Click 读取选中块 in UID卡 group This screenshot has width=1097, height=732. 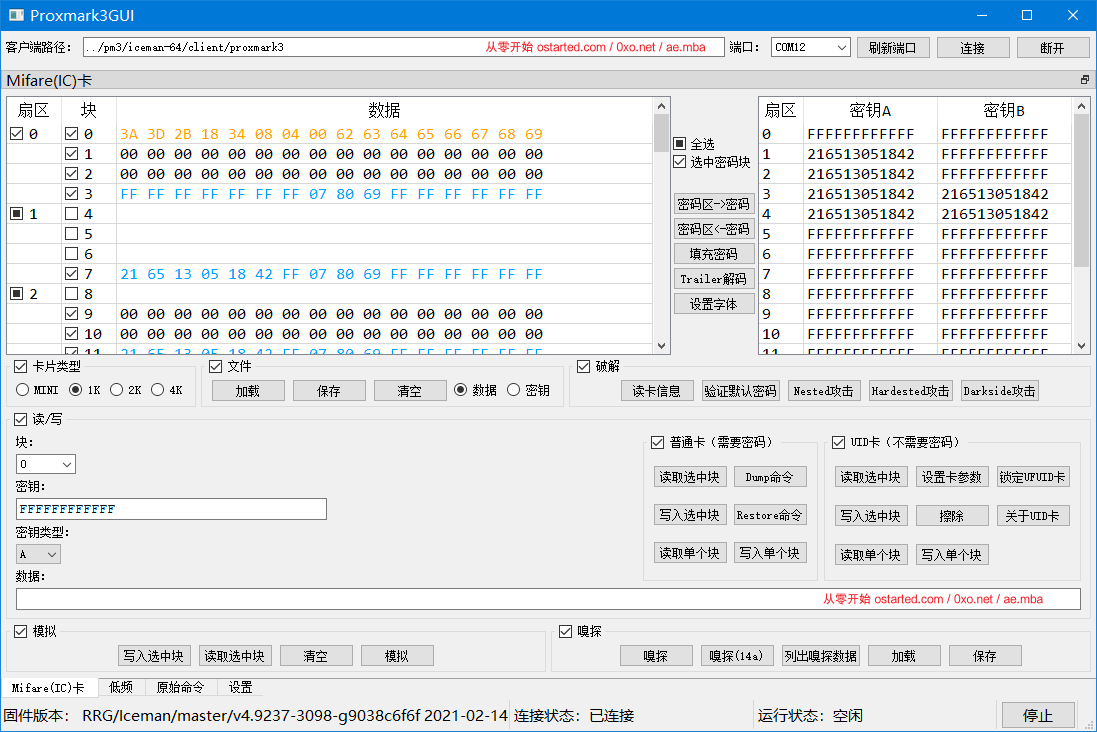coord(871,477)
